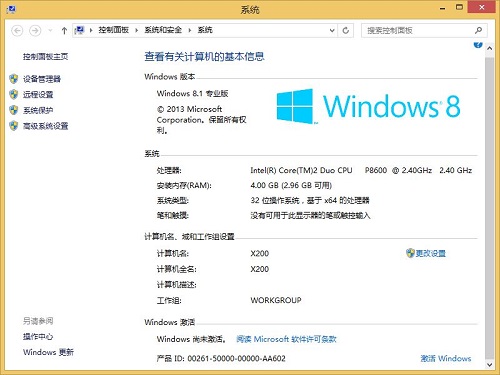The height and width of the screenshot is (375, 500).
Task: Click the system icon in the title bar
Action: tap(11, 9)
